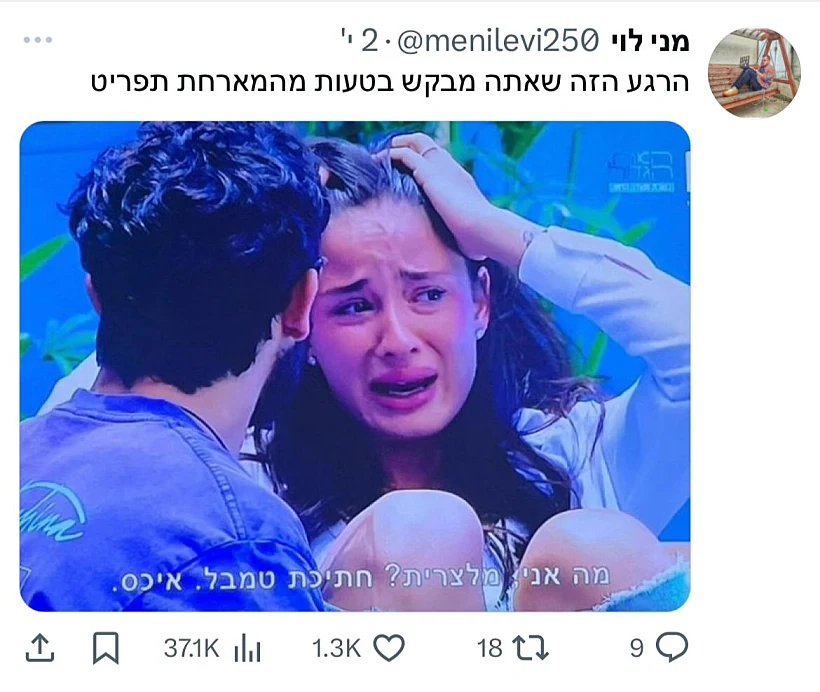
Task: Open the @menilevi250 profile handle
Action: click(x=498, y=41)
